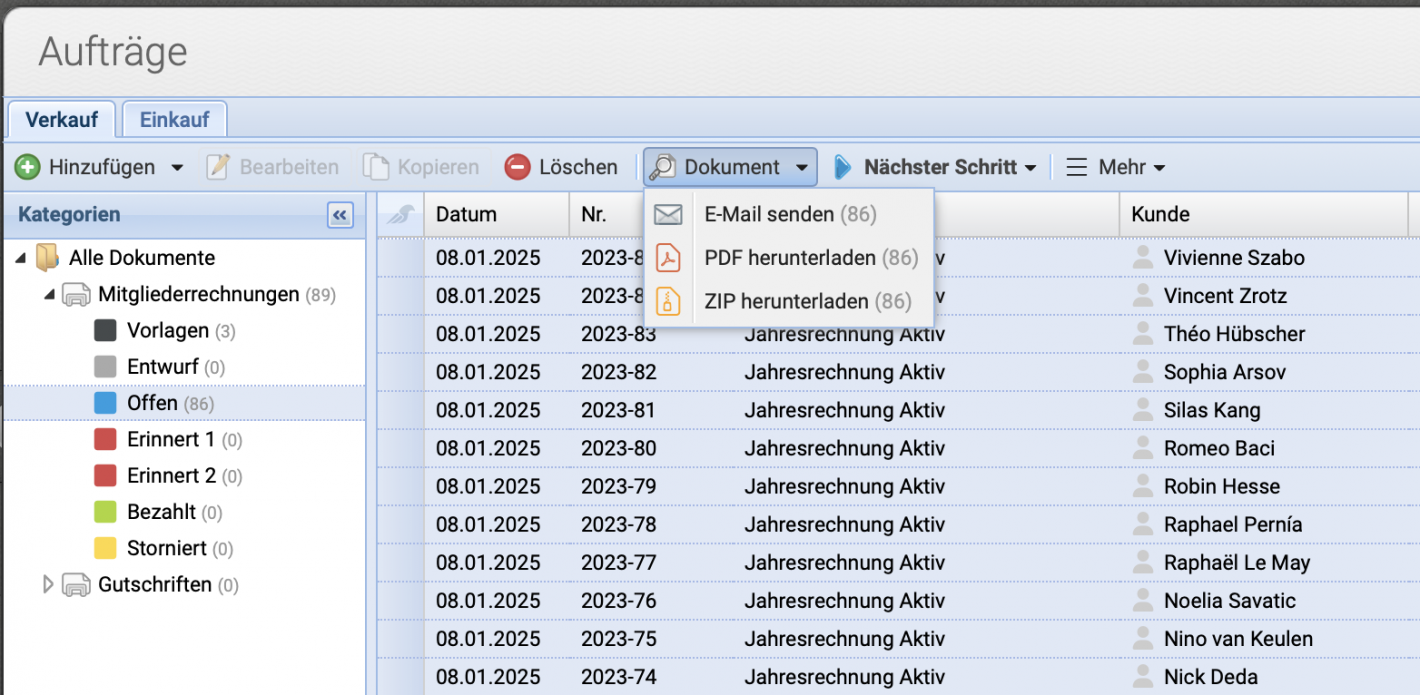Screen dimensions: 1420x695
Task: Click the Löschen delete button
Action: click(x=560, y=167)
